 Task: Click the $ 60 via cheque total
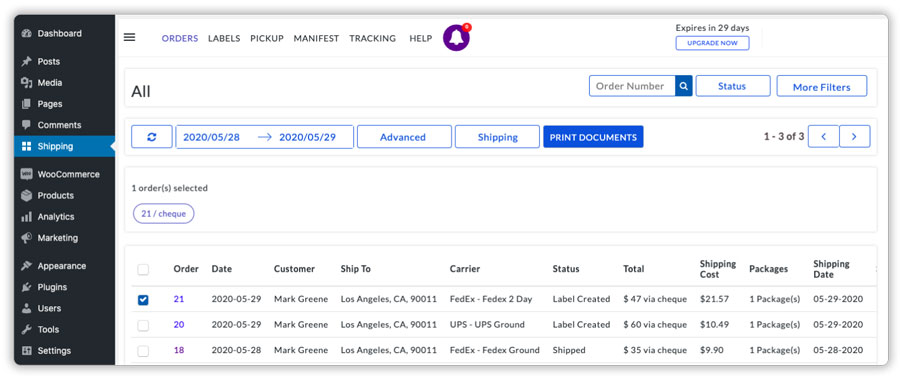pyautogui.click(x=655, y=324)
